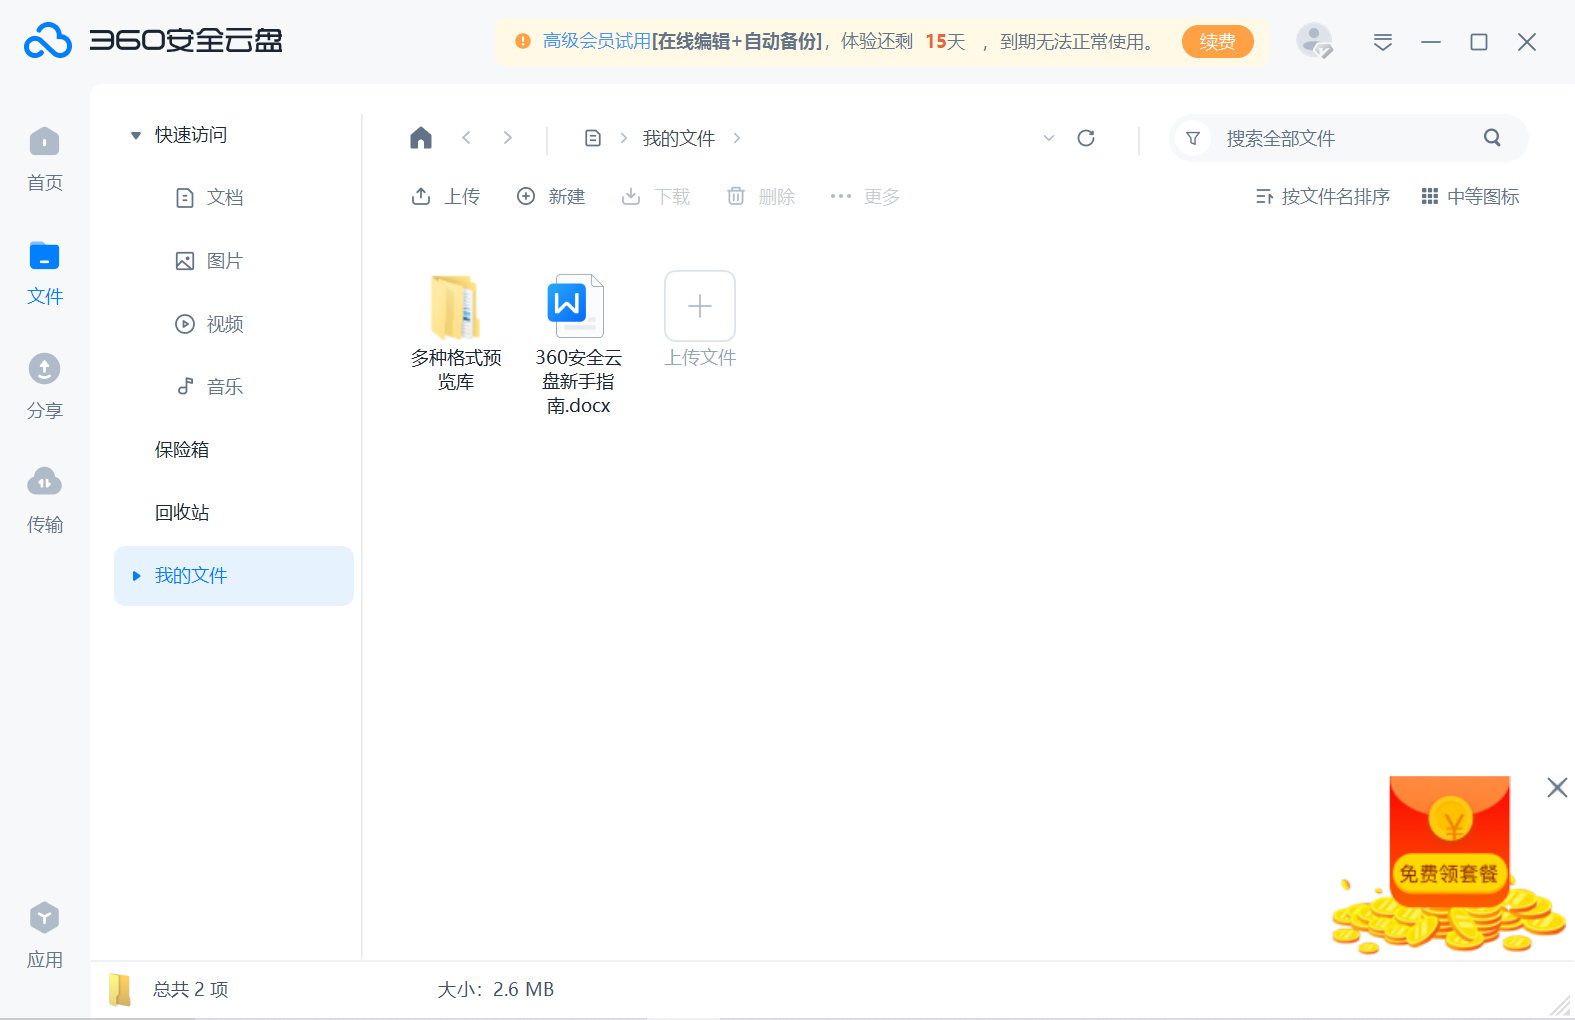Open the 回收站 recycle bin
Viewport: 1575px width, 1020px height.
[182, 513]
